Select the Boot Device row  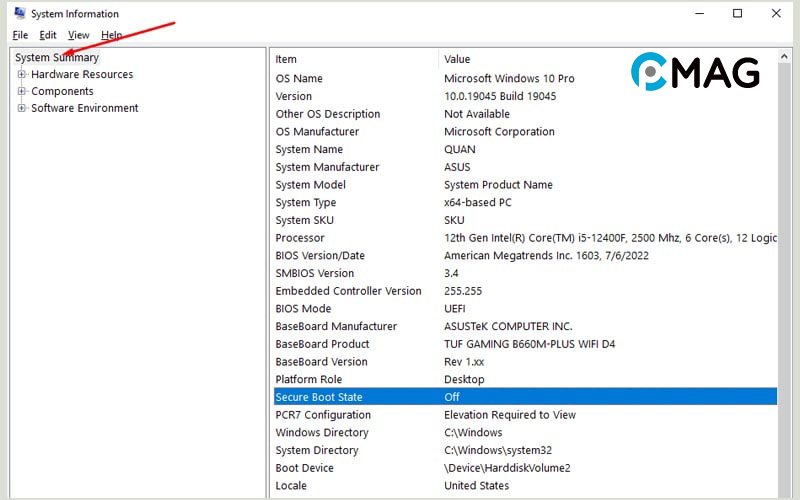click(526, 468)
